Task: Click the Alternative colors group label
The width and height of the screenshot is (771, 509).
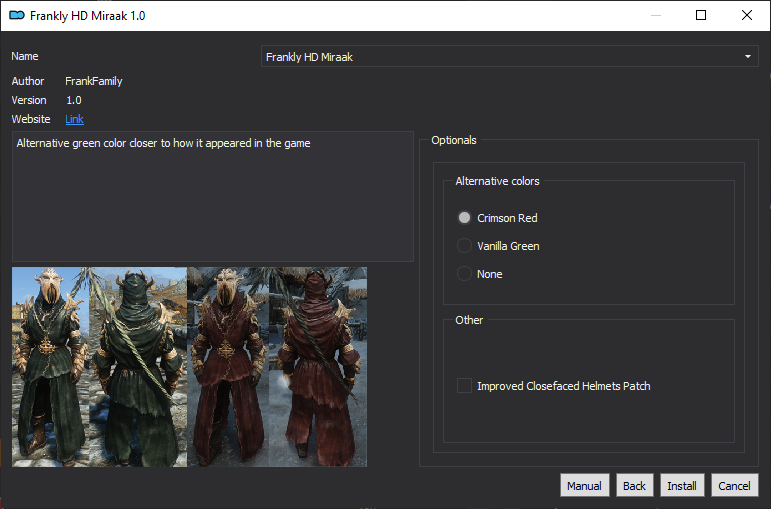Action: point(497,181)
